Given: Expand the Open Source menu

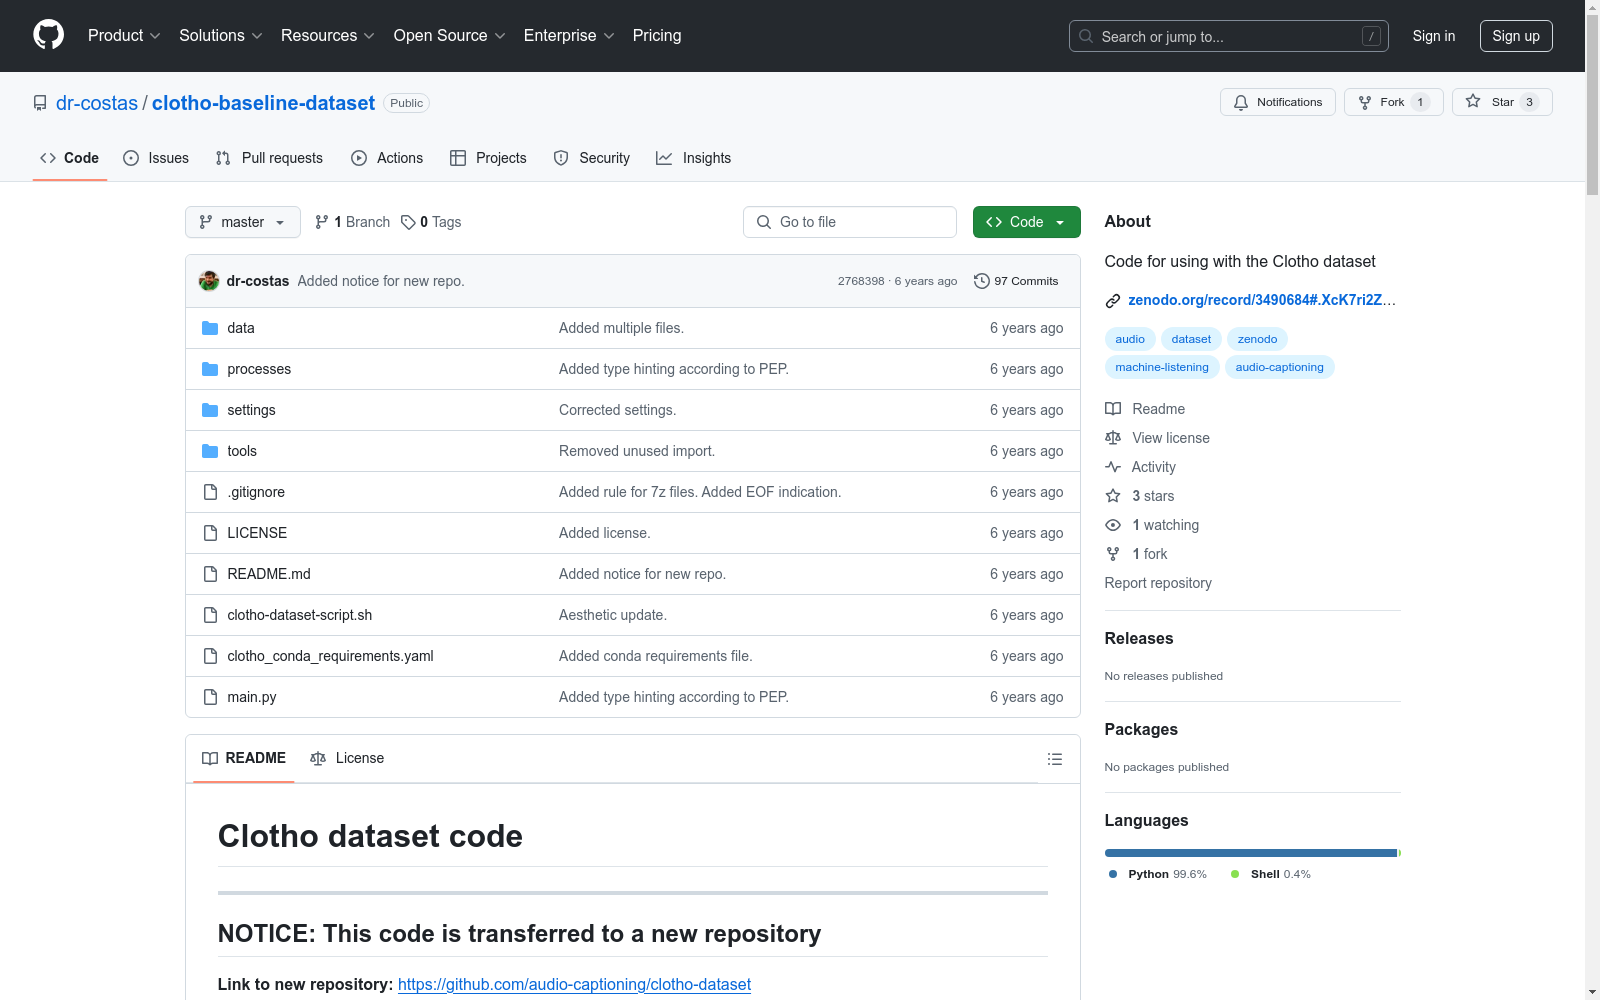Looking at the screenshot, I should click(x=450, y=36).
